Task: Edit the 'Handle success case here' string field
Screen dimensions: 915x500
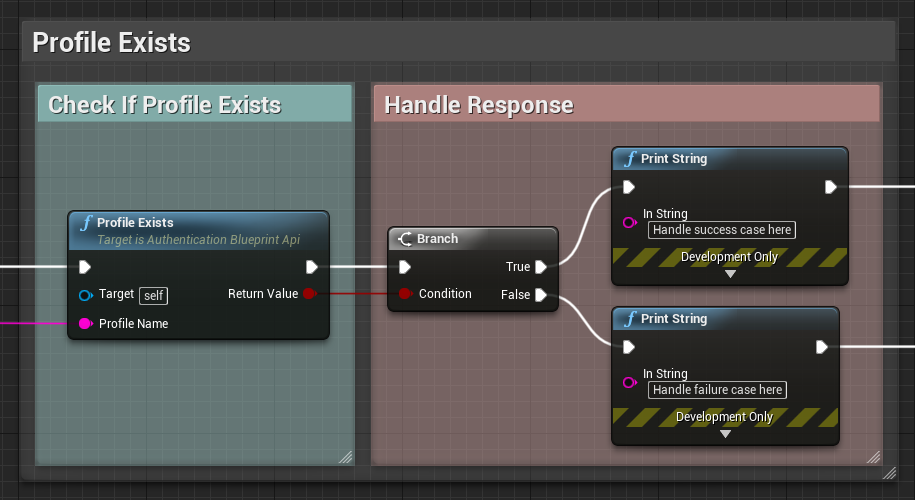Action: point(722,230)
